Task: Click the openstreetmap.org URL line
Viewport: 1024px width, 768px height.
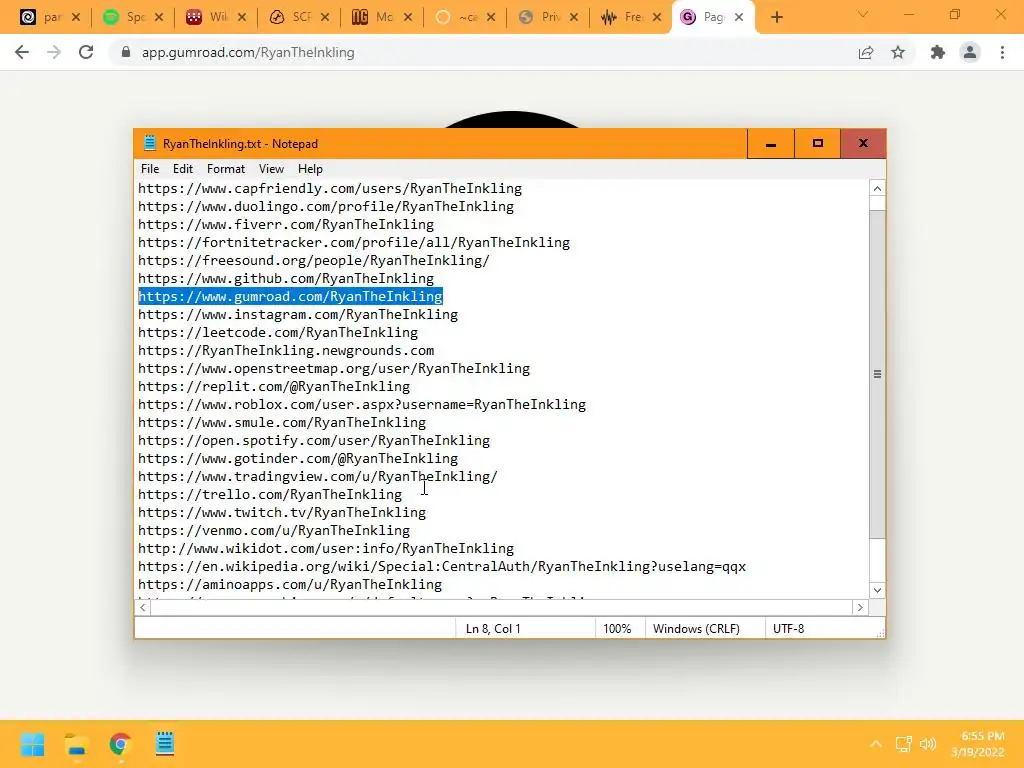Action: pyautogui.click(x=334, y=369)
